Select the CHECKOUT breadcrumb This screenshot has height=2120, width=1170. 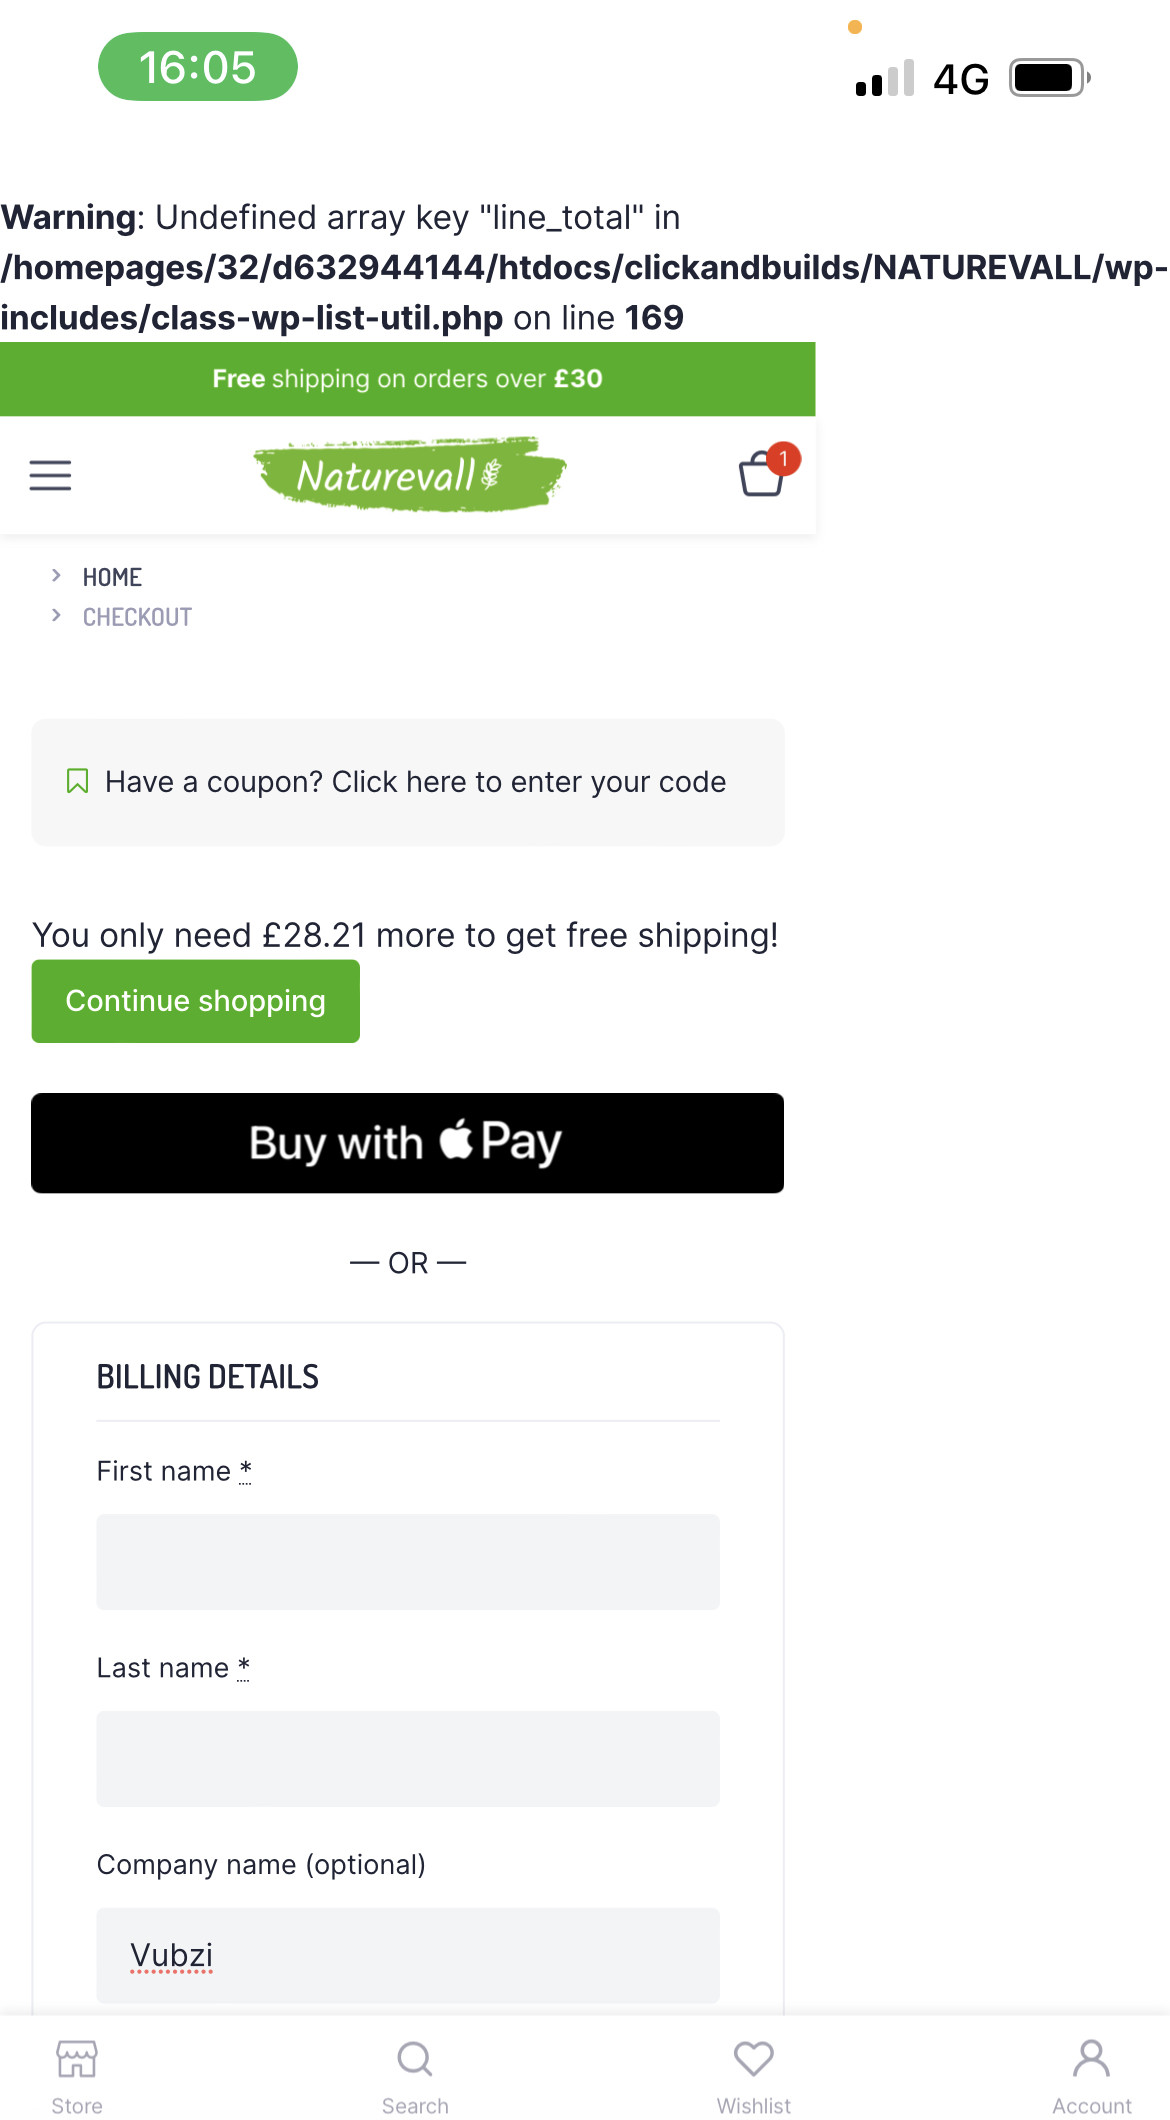137,617
